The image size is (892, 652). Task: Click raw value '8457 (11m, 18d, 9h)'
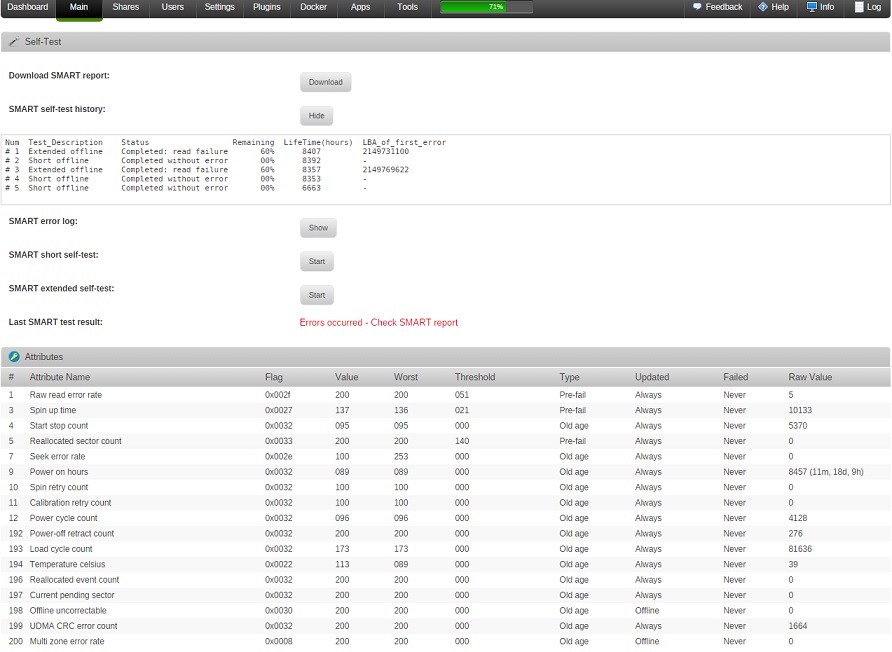pos(826,472)
